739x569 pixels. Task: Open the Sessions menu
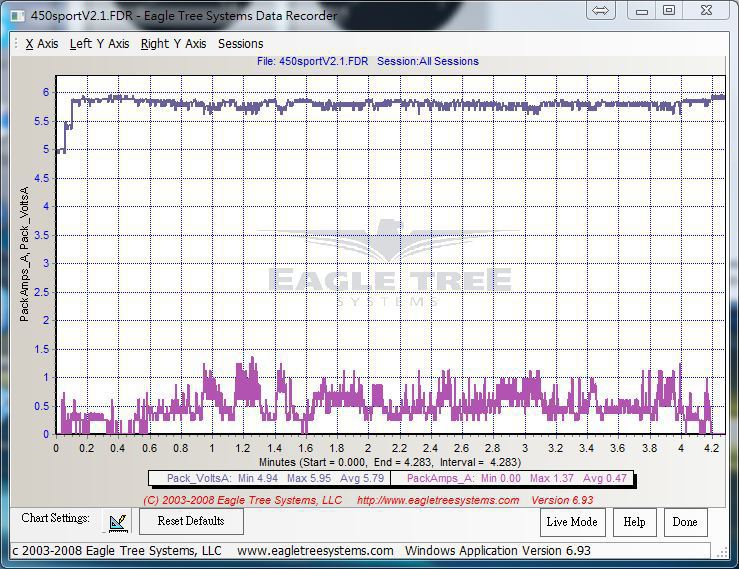coord(240,44)
